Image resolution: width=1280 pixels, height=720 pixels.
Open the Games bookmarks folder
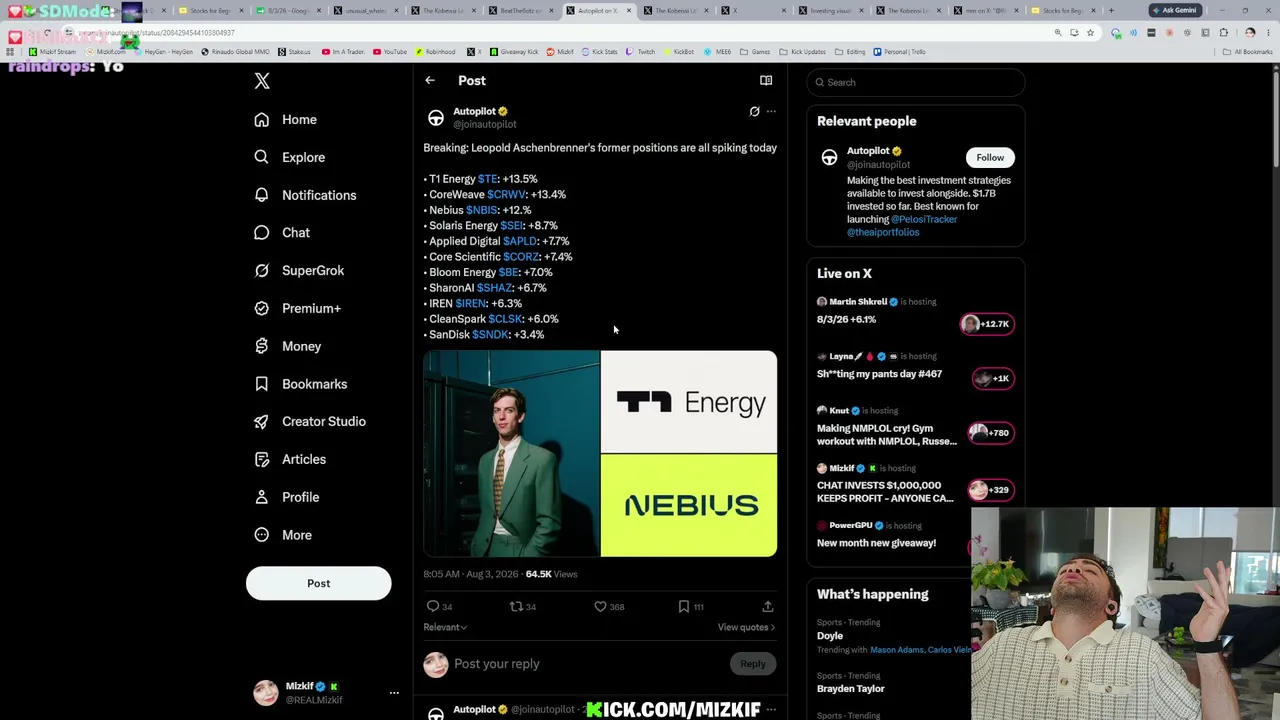(756, 52)
